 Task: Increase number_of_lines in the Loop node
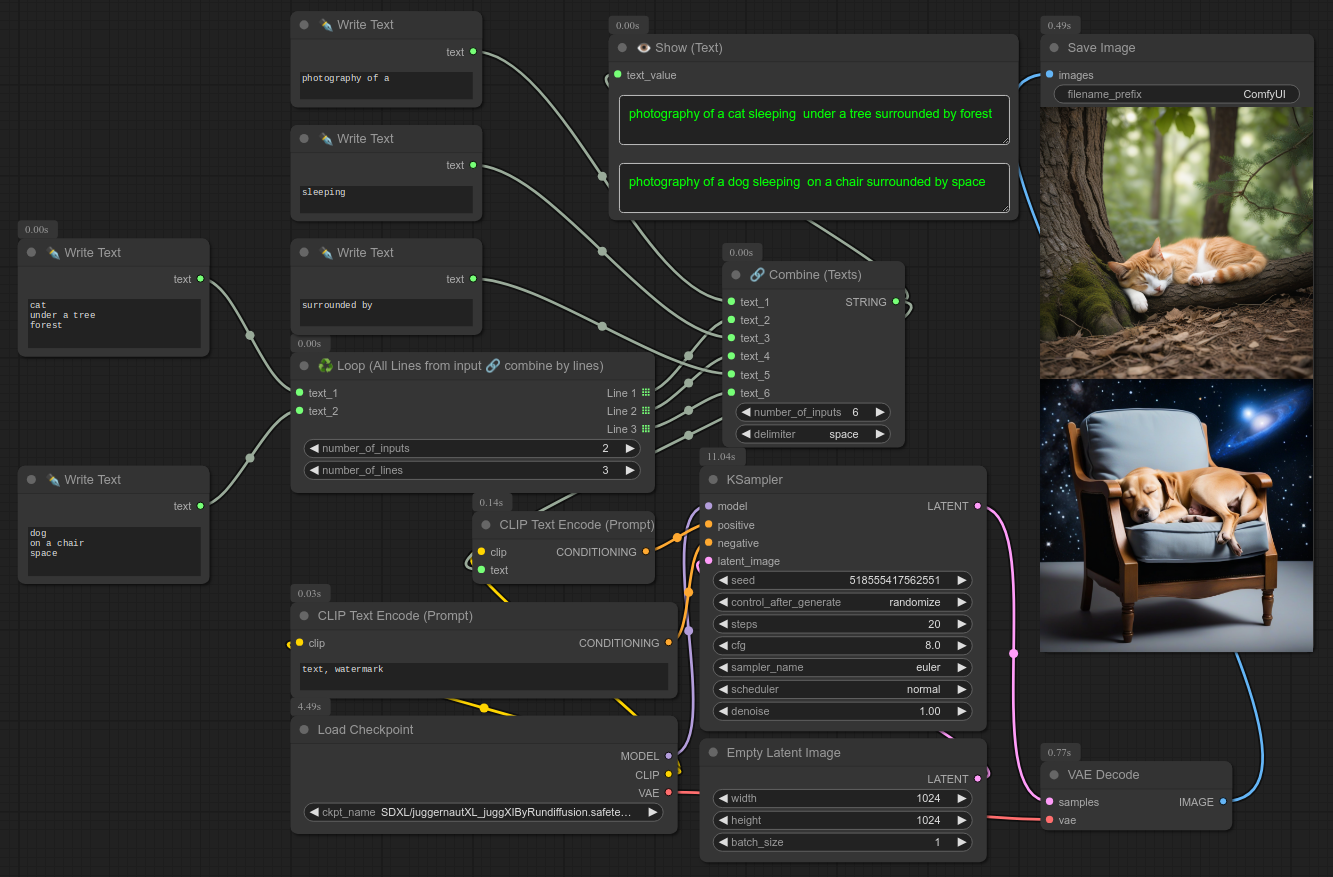(630, 470)
